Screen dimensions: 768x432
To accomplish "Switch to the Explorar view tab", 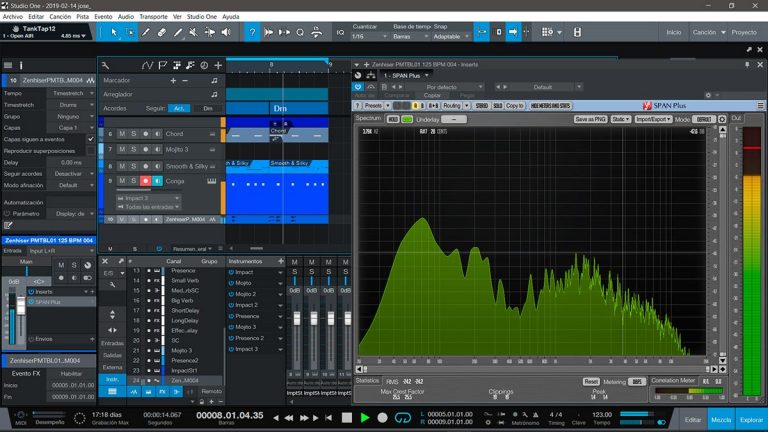I will click(751, 420).
